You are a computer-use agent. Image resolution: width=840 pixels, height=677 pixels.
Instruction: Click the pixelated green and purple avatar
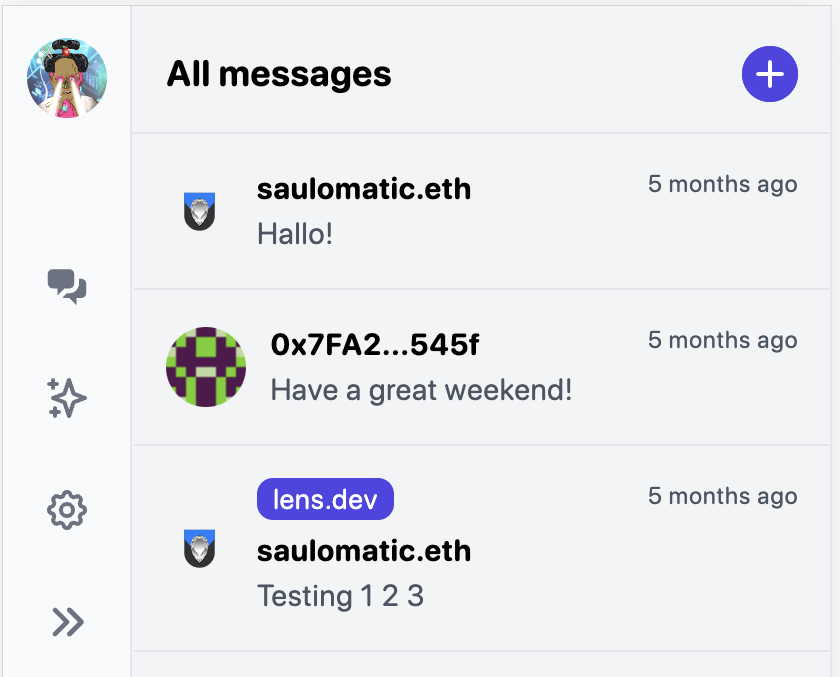point(206,367)
